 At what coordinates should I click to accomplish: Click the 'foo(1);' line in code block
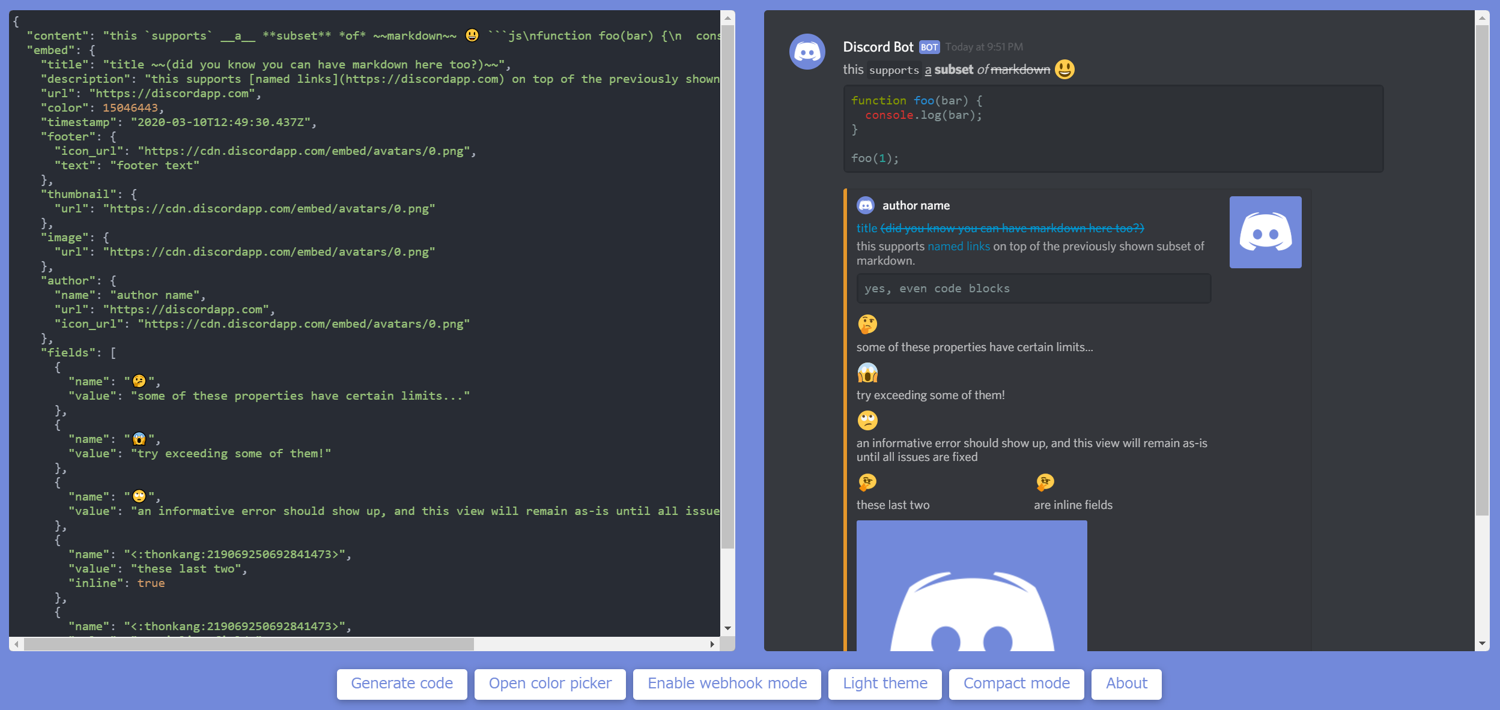click(875, 158)
